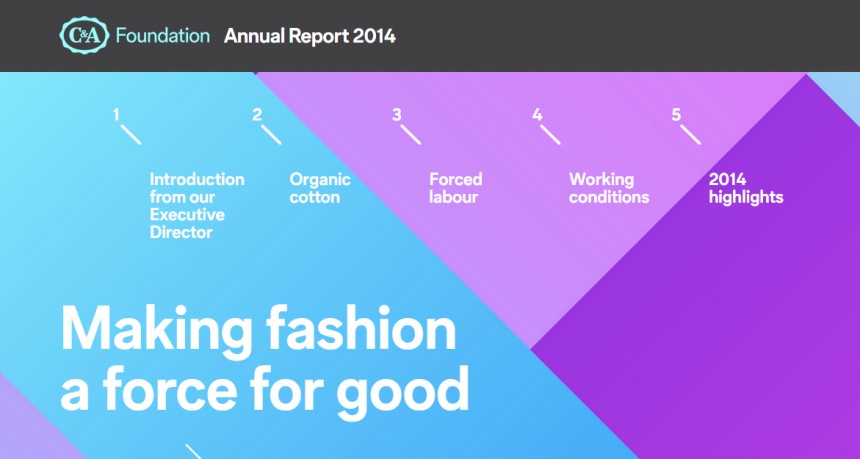Select the Making fashion headline line
This screenshot has height=459, width=860.
tap(258, 331)
